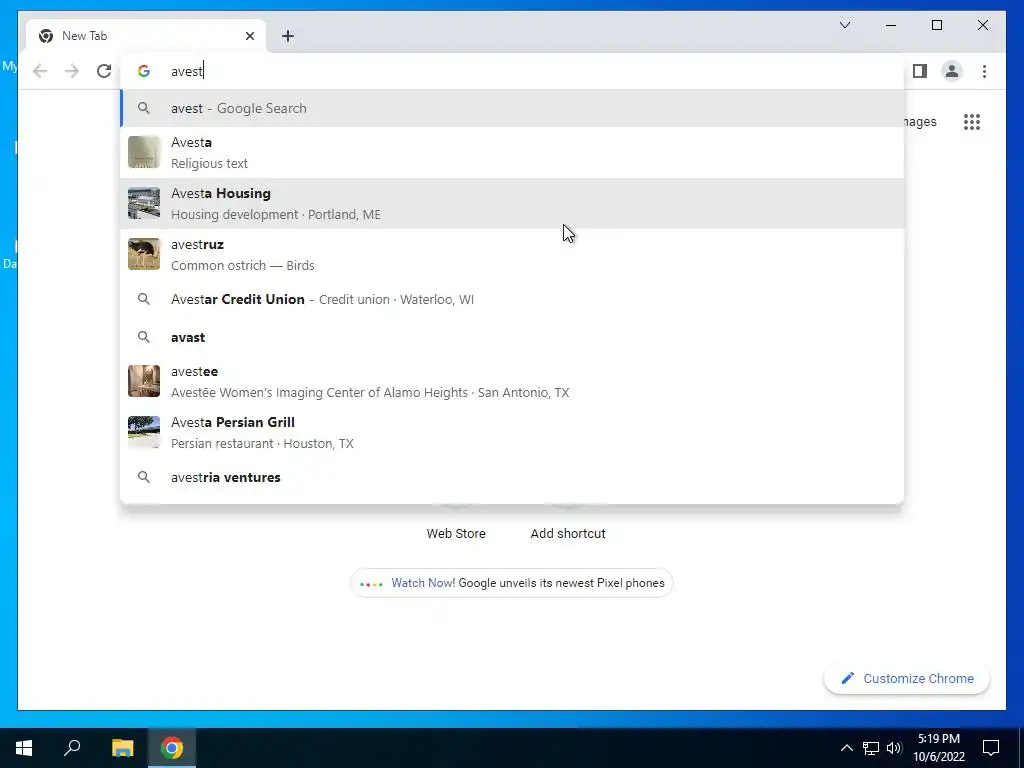The height and width of the screenshot is (768, 1024).
Task: Click Chrome icon in taskbar
Action: (x=172, y=748)
